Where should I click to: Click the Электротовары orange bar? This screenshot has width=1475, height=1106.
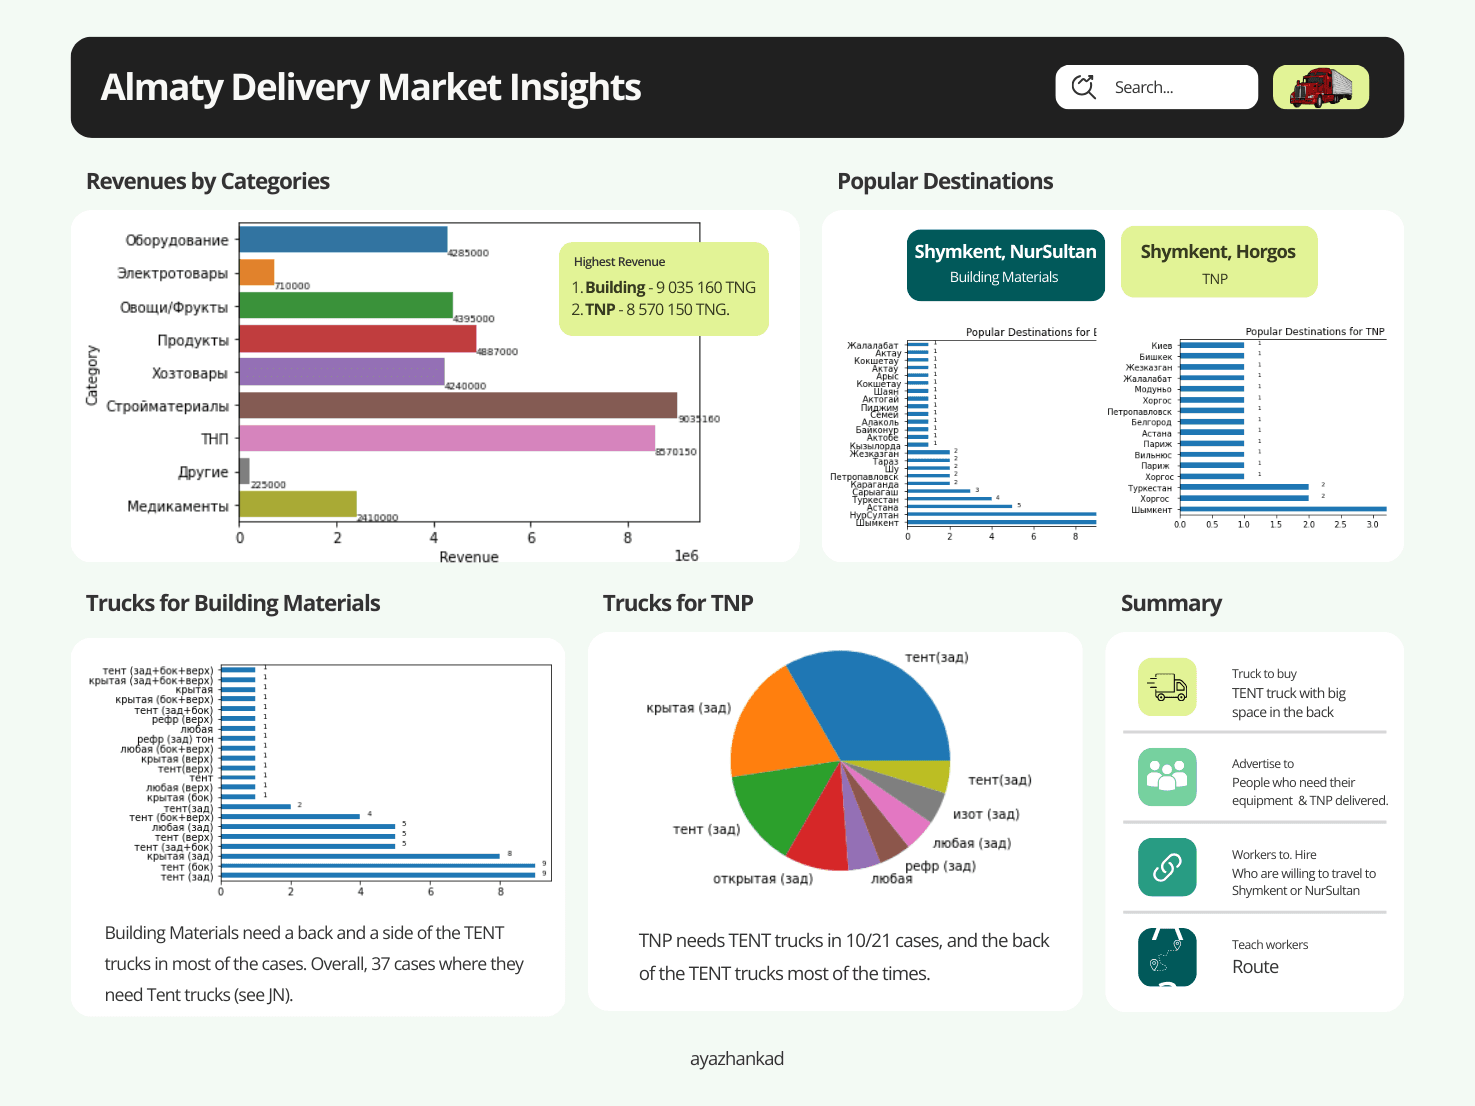(257, 272)
